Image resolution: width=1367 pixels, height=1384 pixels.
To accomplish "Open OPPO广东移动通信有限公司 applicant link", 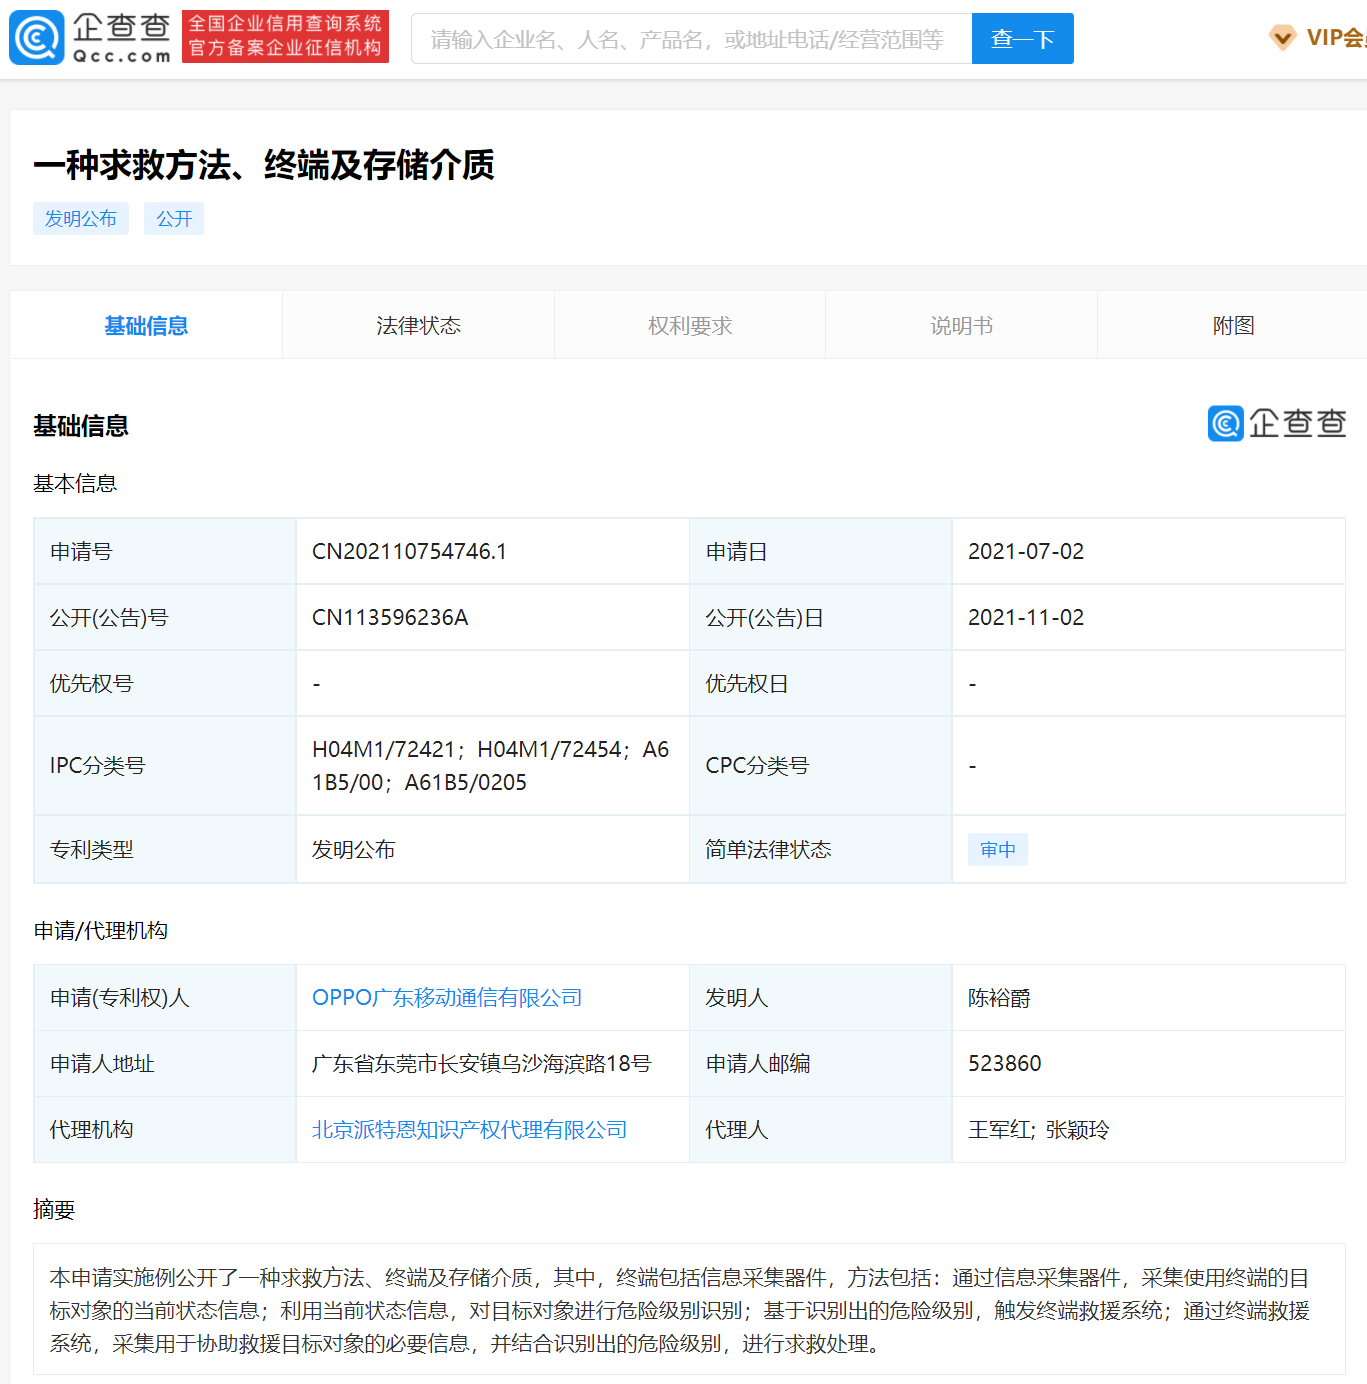I will 447,998.
